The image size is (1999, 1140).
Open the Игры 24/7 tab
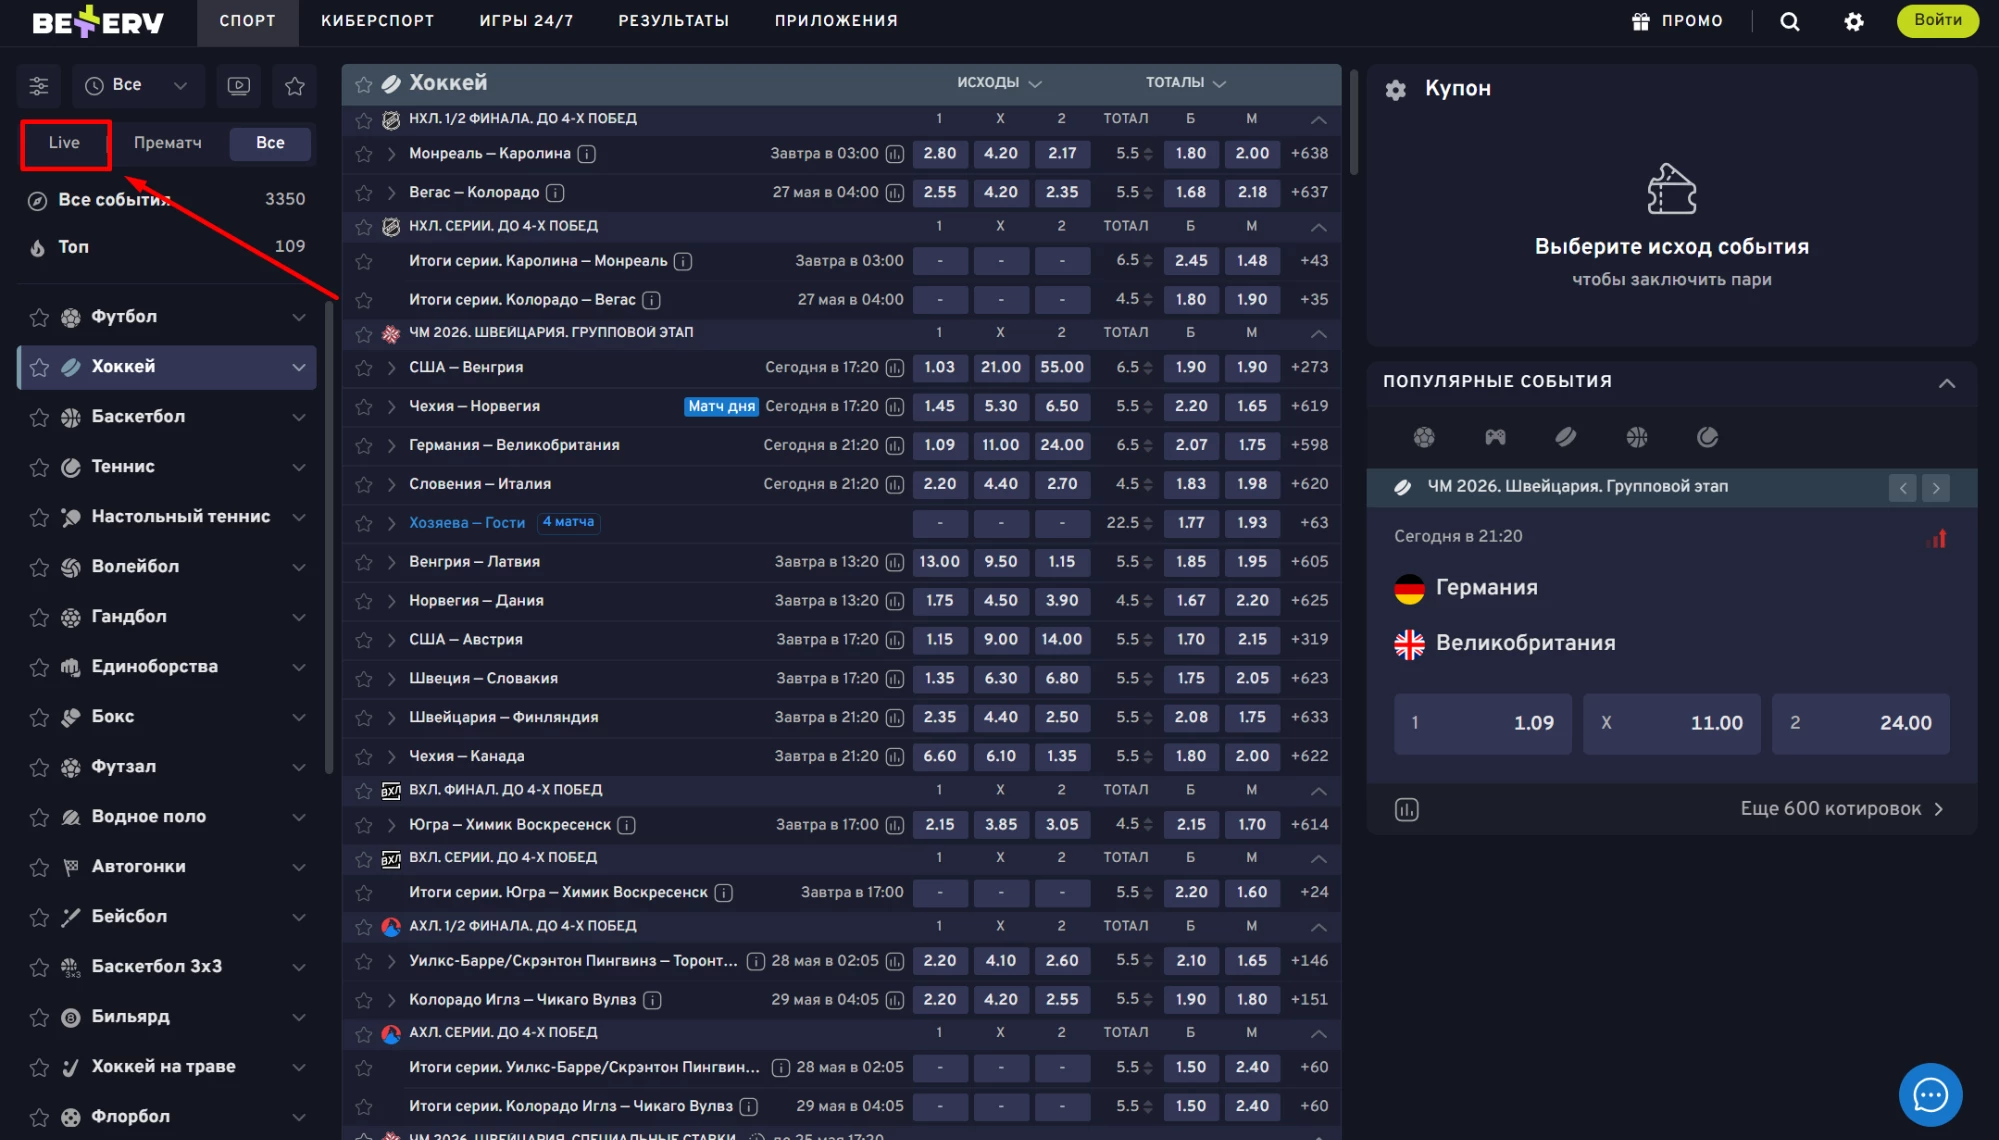tap(527, 21)
